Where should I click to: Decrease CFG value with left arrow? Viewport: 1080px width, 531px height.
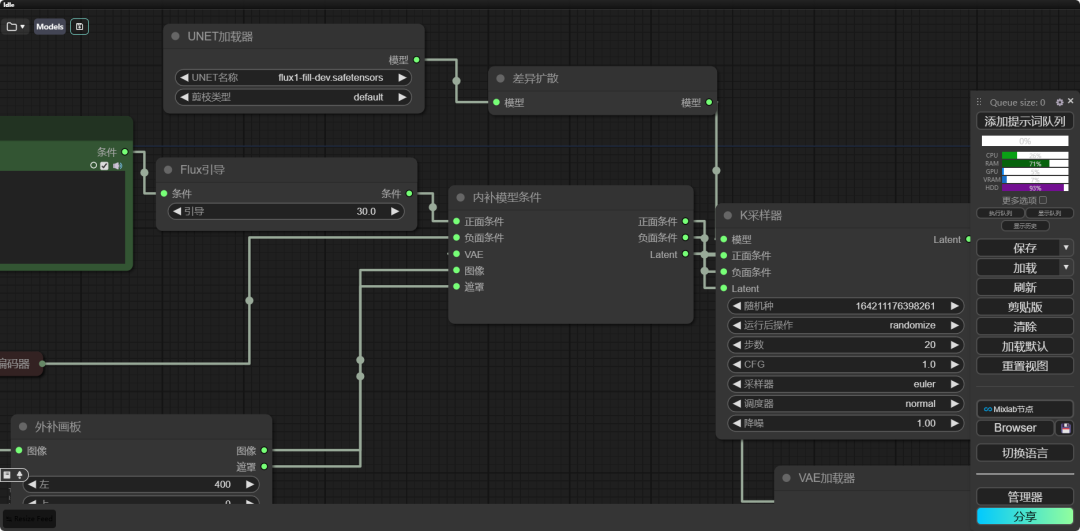pos(736,364)
